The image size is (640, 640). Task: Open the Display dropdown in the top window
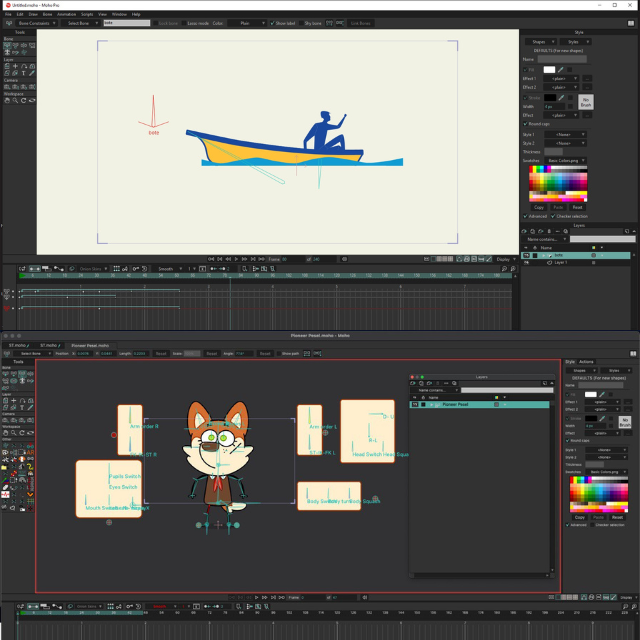[506, 259]
